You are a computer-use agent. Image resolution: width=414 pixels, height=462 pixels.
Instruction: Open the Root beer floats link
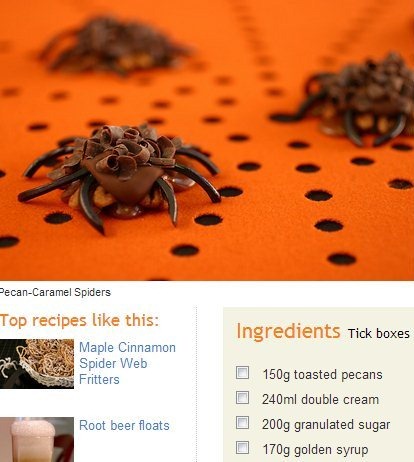click(124, 426)
